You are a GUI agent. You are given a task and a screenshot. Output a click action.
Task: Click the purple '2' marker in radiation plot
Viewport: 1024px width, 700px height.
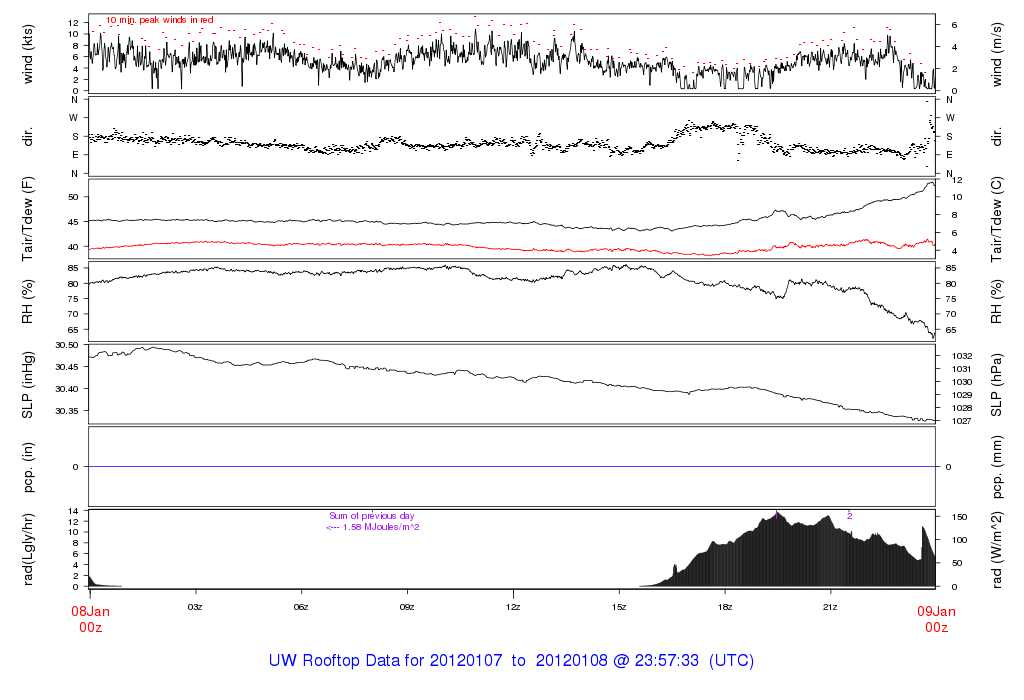coord(849,515)
